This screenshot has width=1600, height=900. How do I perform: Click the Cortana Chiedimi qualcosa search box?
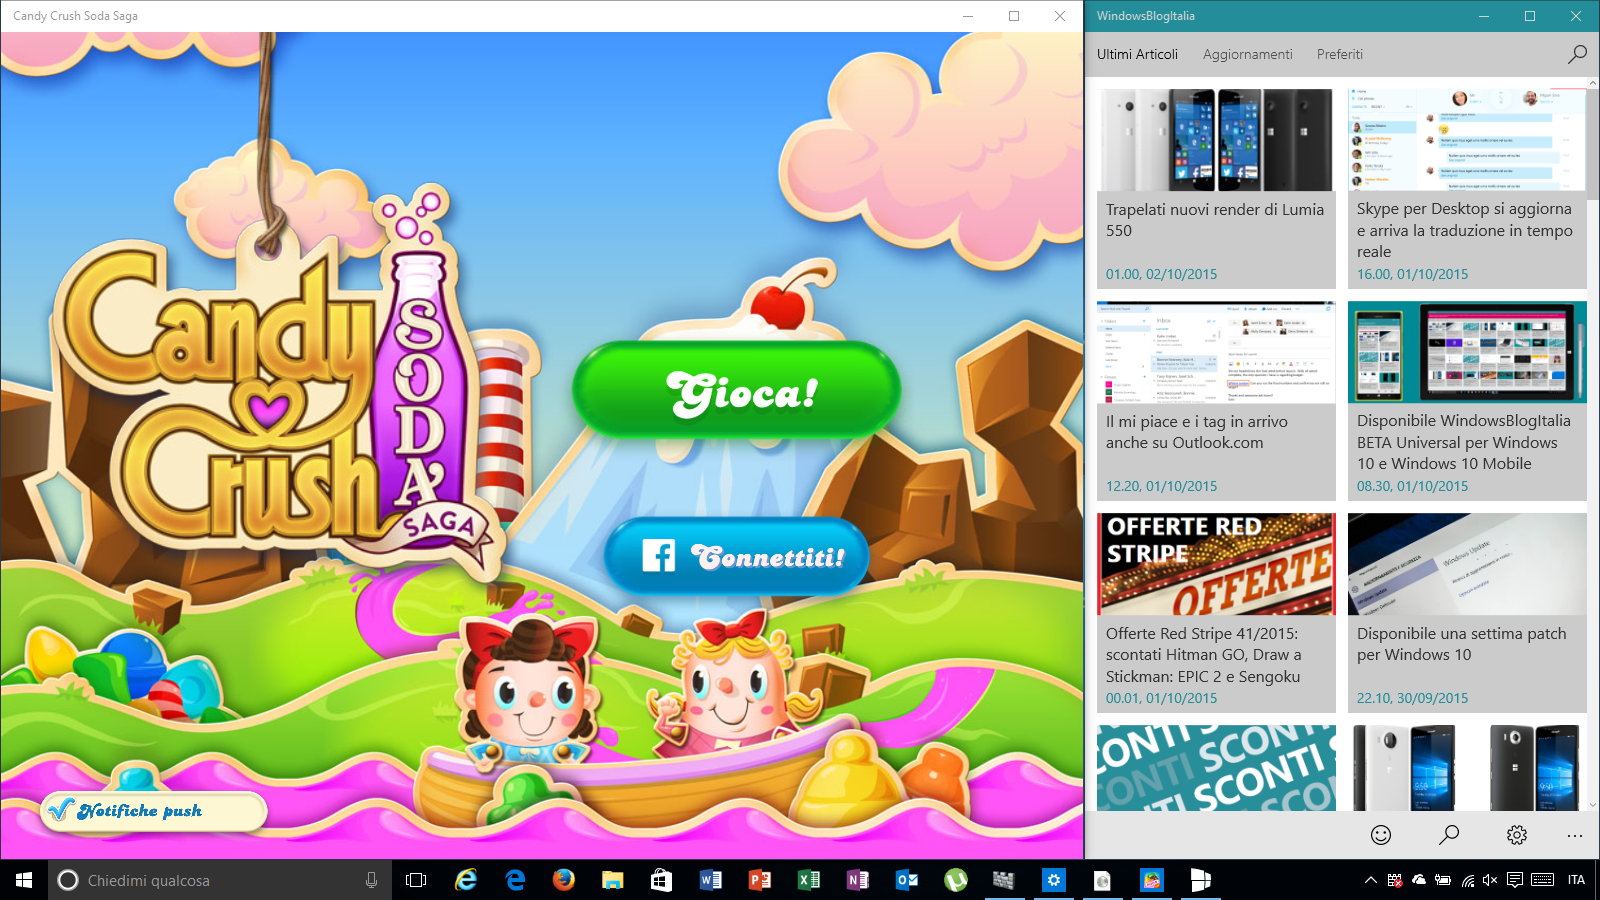tap(220, 880)
